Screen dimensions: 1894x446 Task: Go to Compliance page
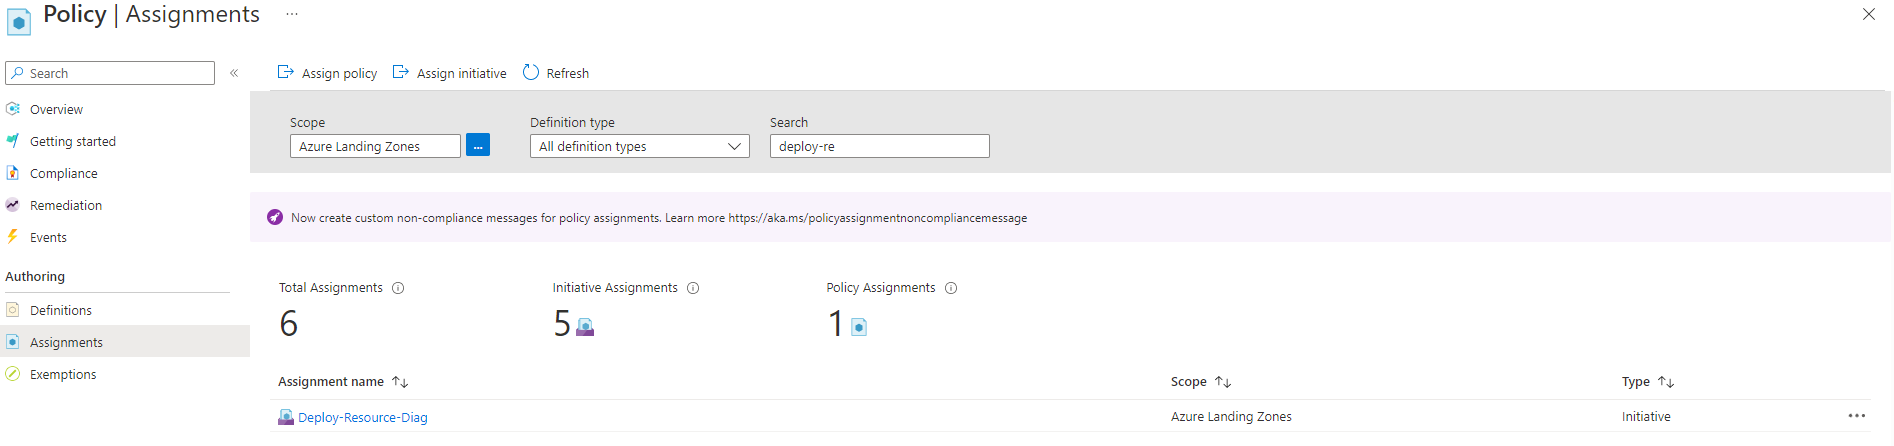tap(64, 173)
